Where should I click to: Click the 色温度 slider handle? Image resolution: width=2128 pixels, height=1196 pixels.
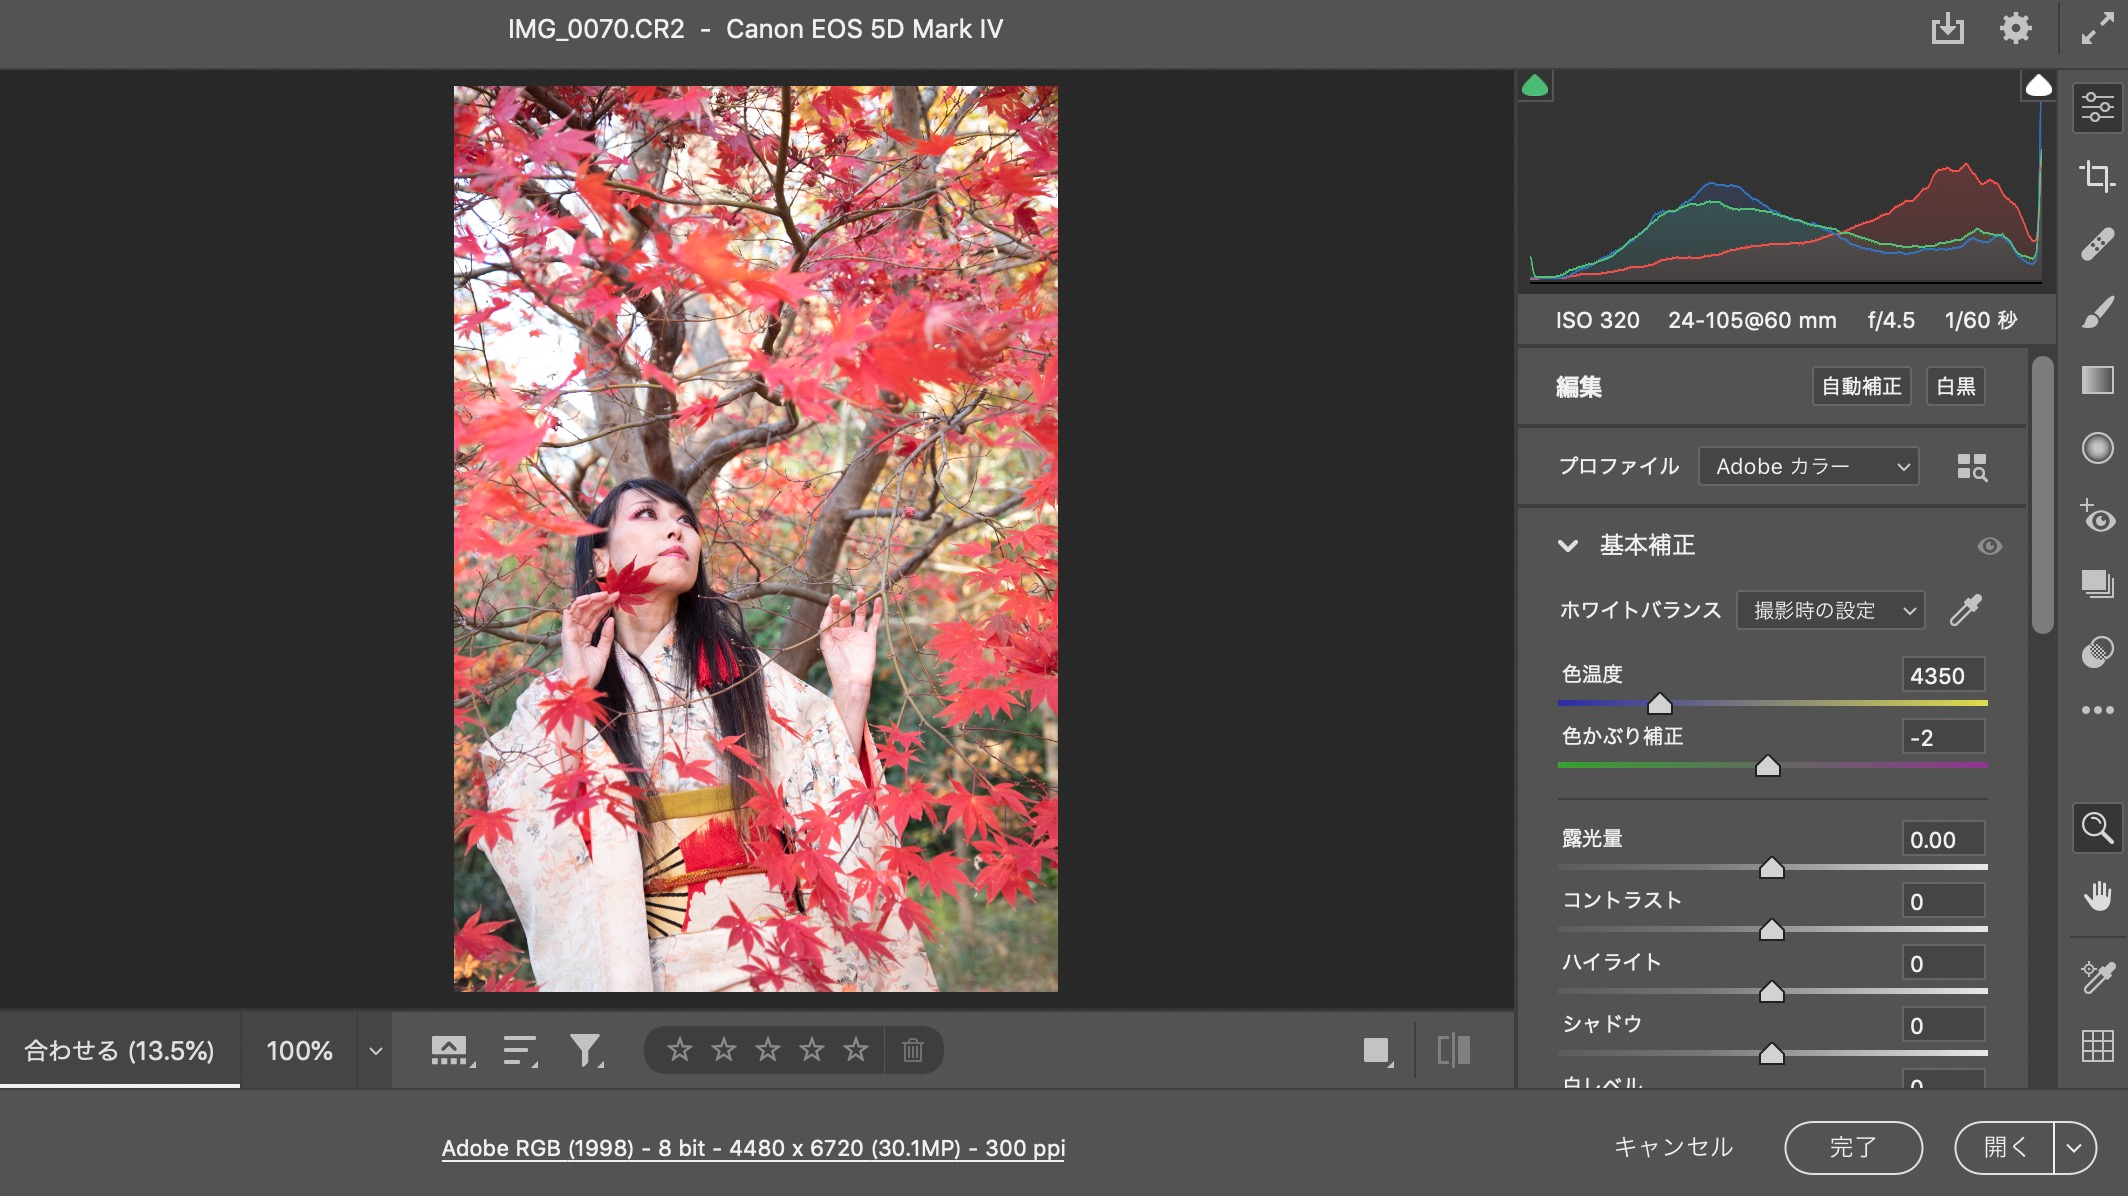[x=1660, y=704]
